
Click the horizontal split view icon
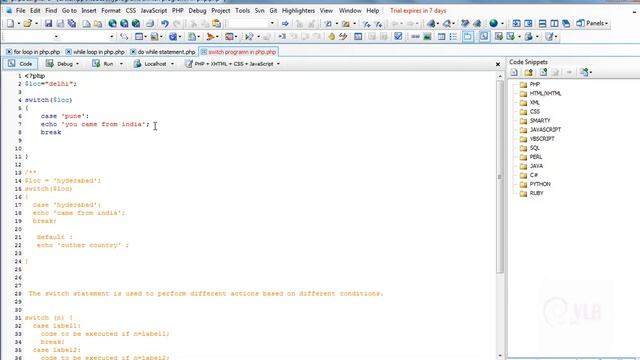coord(542,24)
